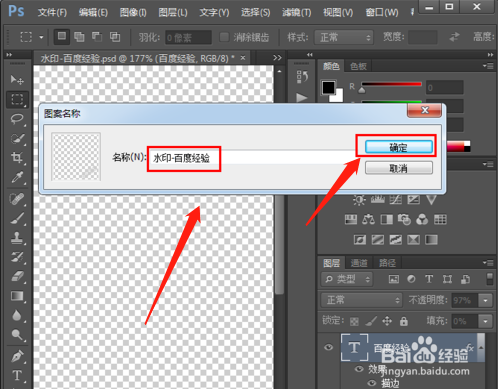The width and height of the screenshot is (498, 389).
Task: Select the Pen tool
Action: (17, 356)
